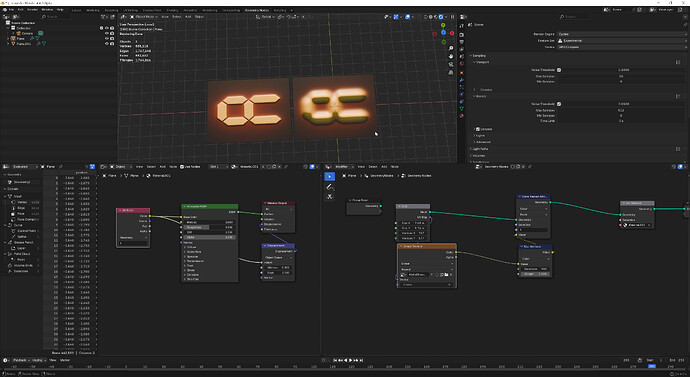Open the Render Engine Cycles dropdown
The image size is (690, 377).
point(621,34)
